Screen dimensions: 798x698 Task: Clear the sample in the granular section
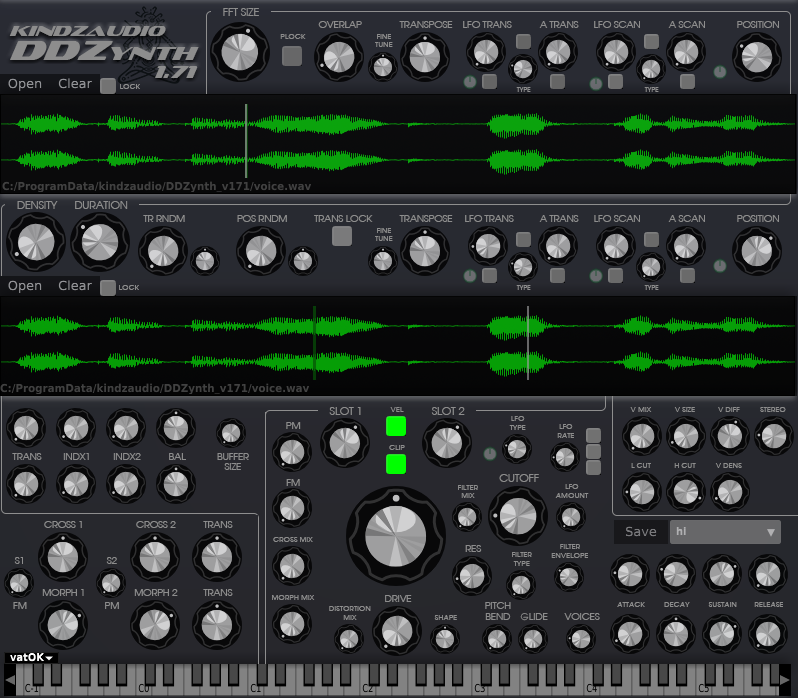(x=75, y=285)
